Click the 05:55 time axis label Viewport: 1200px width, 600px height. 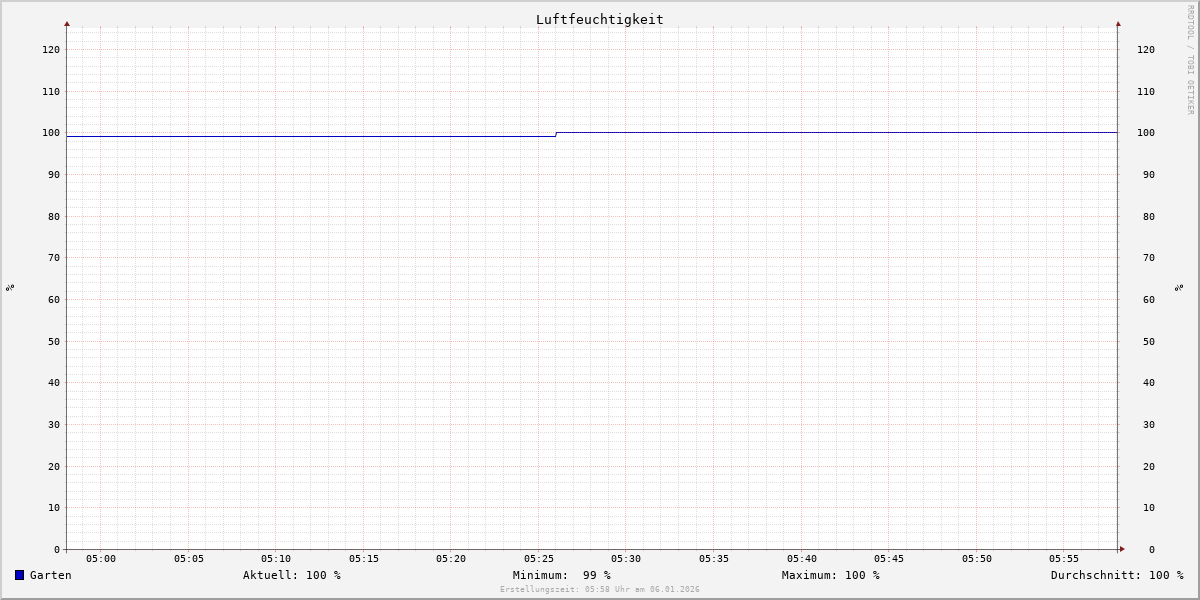coord(1064,558)
